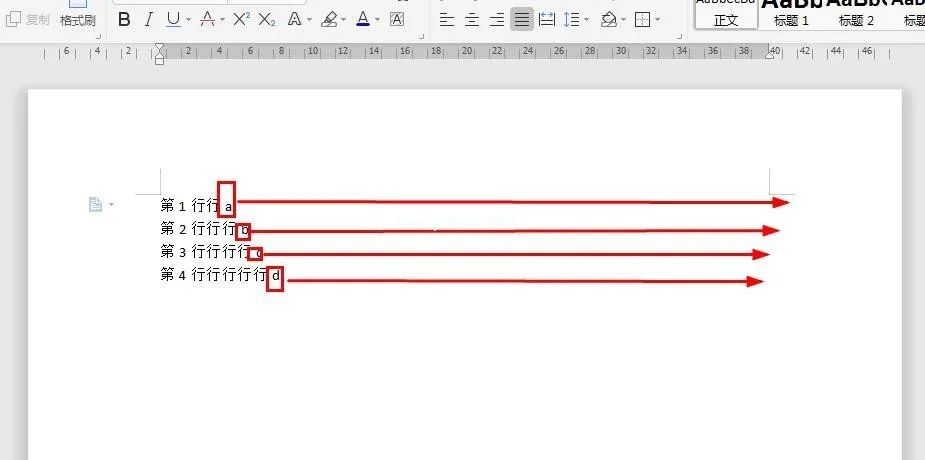Click 格式刷 format painter
925x460 pixels.
point(77,21)
